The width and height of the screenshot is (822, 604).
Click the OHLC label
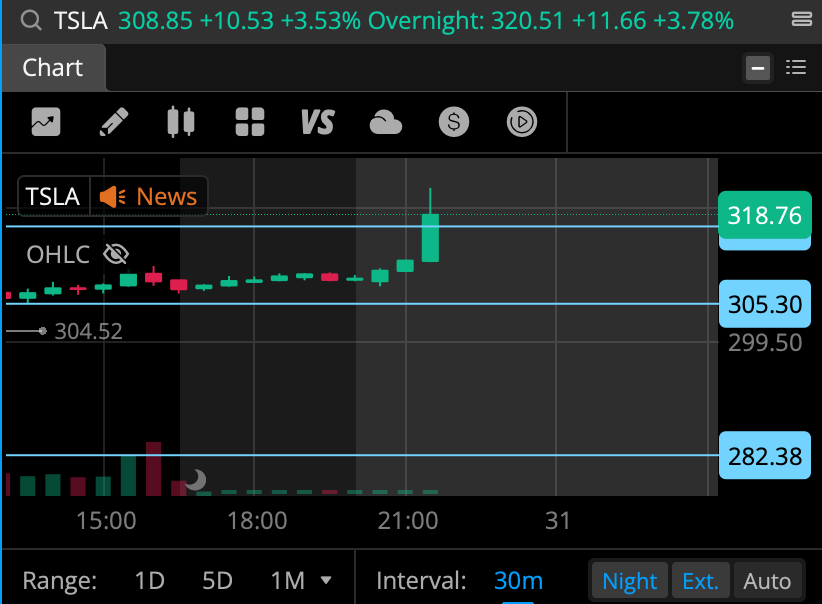click(x=58, y=255)
